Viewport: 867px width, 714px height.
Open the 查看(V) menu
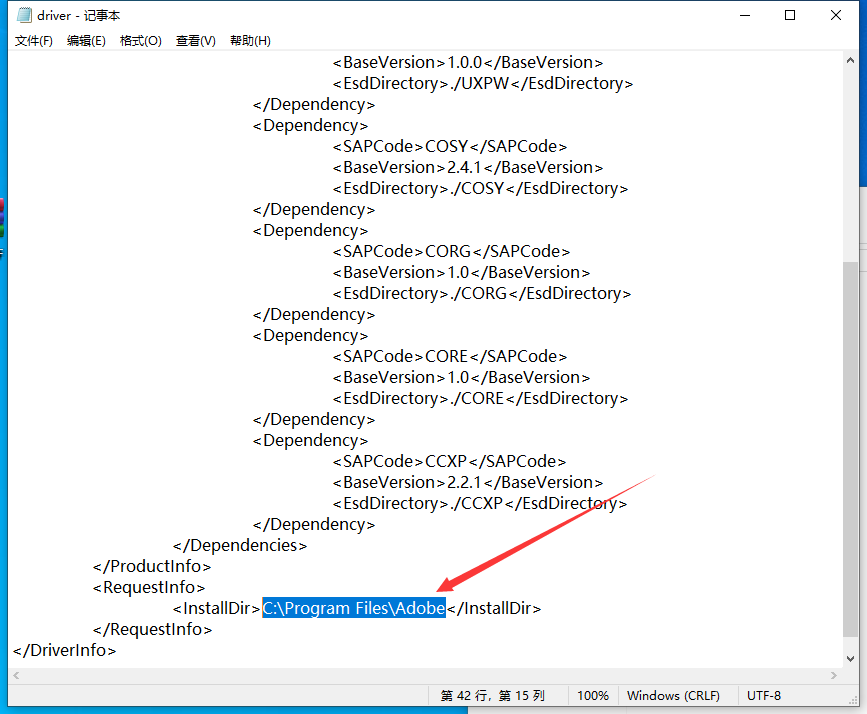click(196, 41)
